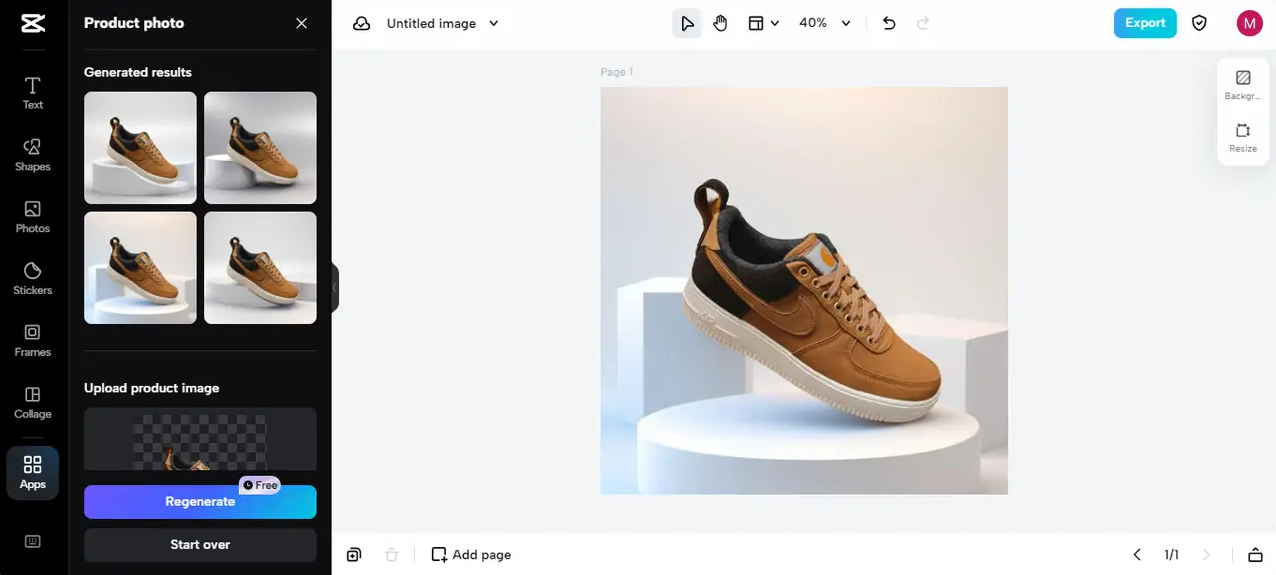Image resolution: width=1276 pixels, height=575 pixels.
Task: Click the Start over button
Action: (200, 545)
